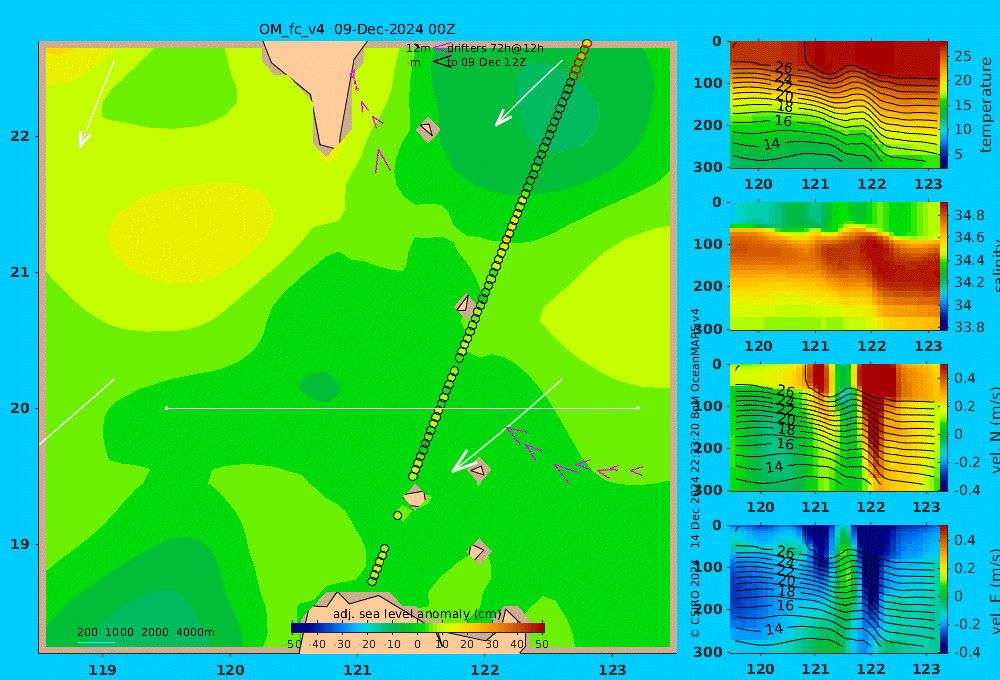Image resolution: width=1000 pixels, height=680 pixels.
Task: Click the 25 tick on temperature colorbar
Action: coord(962,56)
